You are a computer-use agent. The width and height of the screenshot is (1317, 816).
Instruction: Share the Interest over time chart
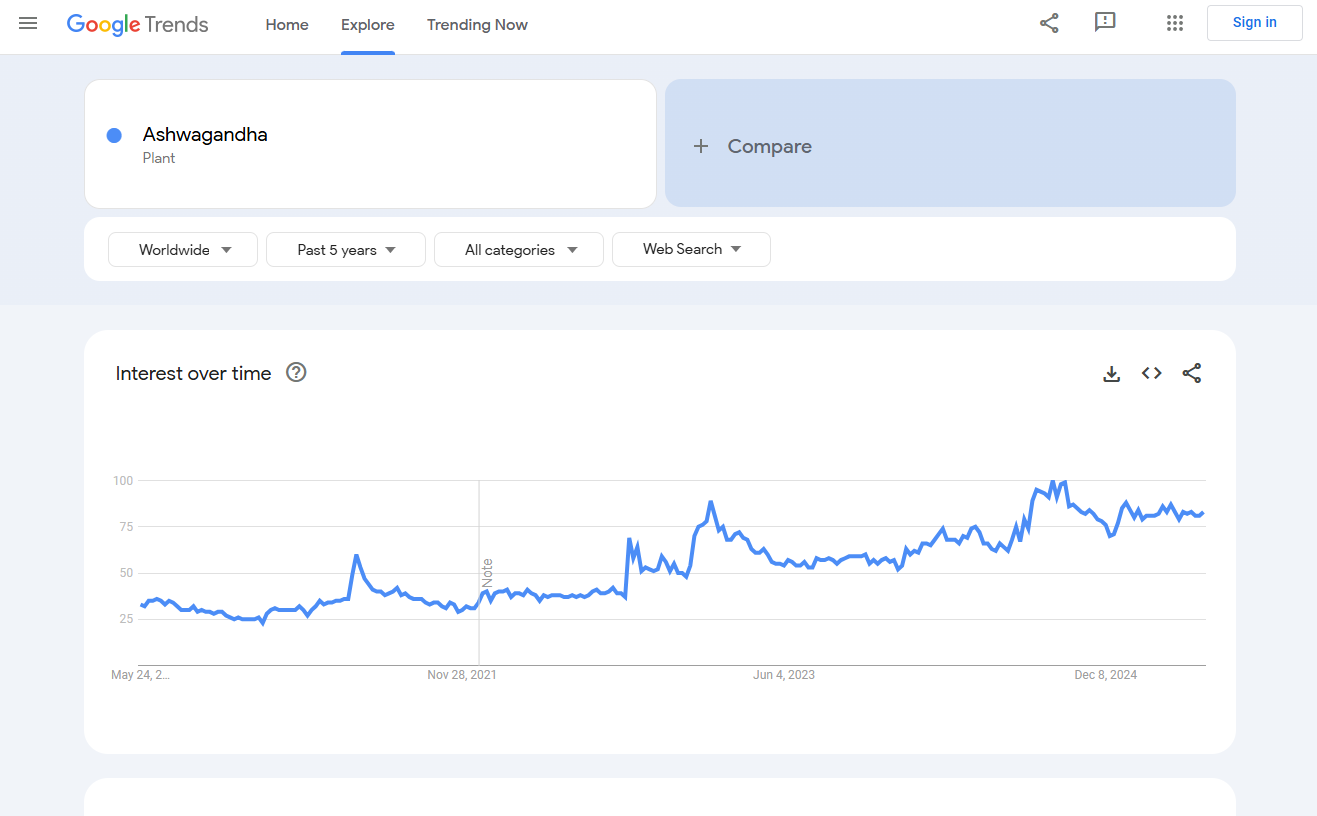(x=1192, y=373)
